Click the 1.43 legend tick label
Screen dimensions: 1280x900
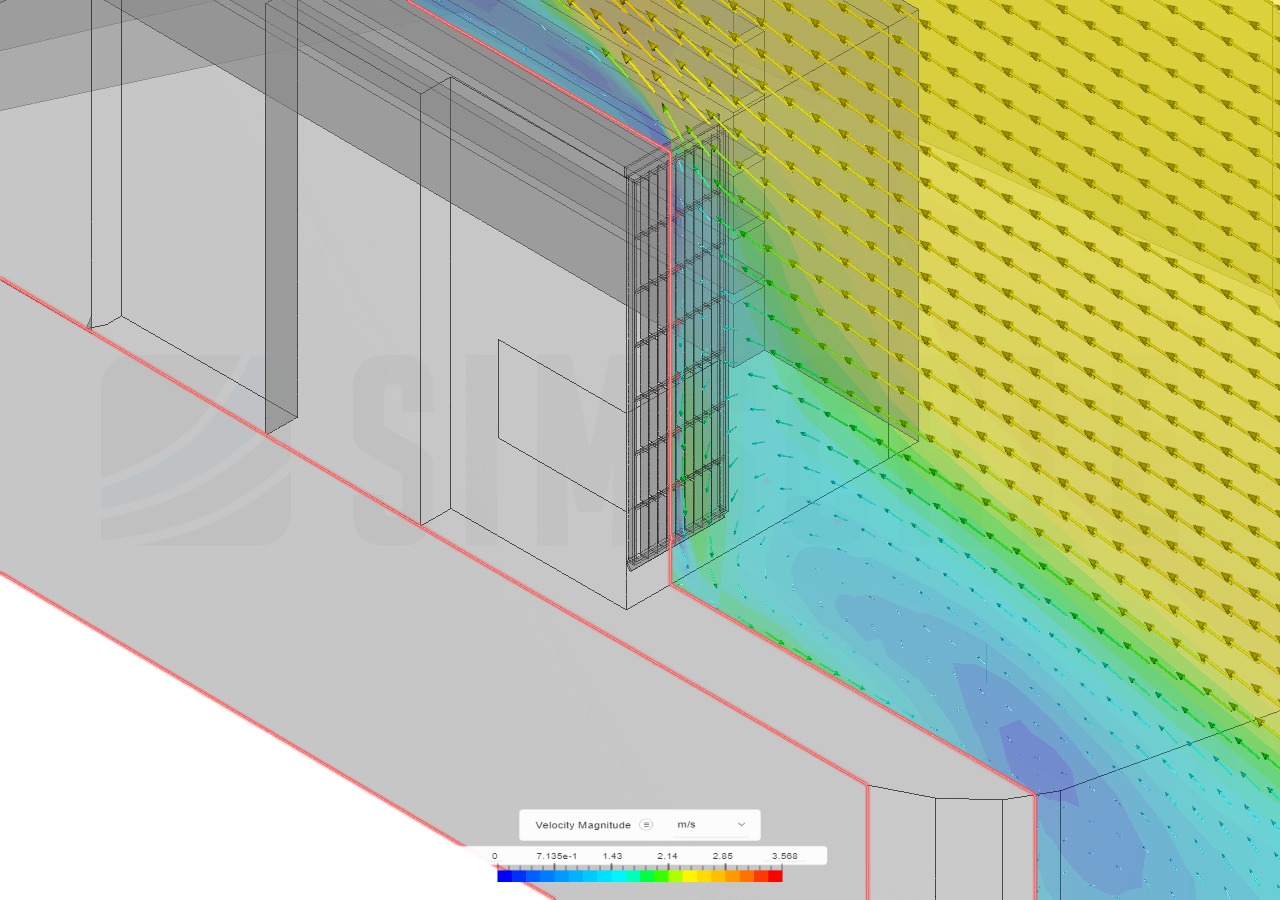[612, 857]
